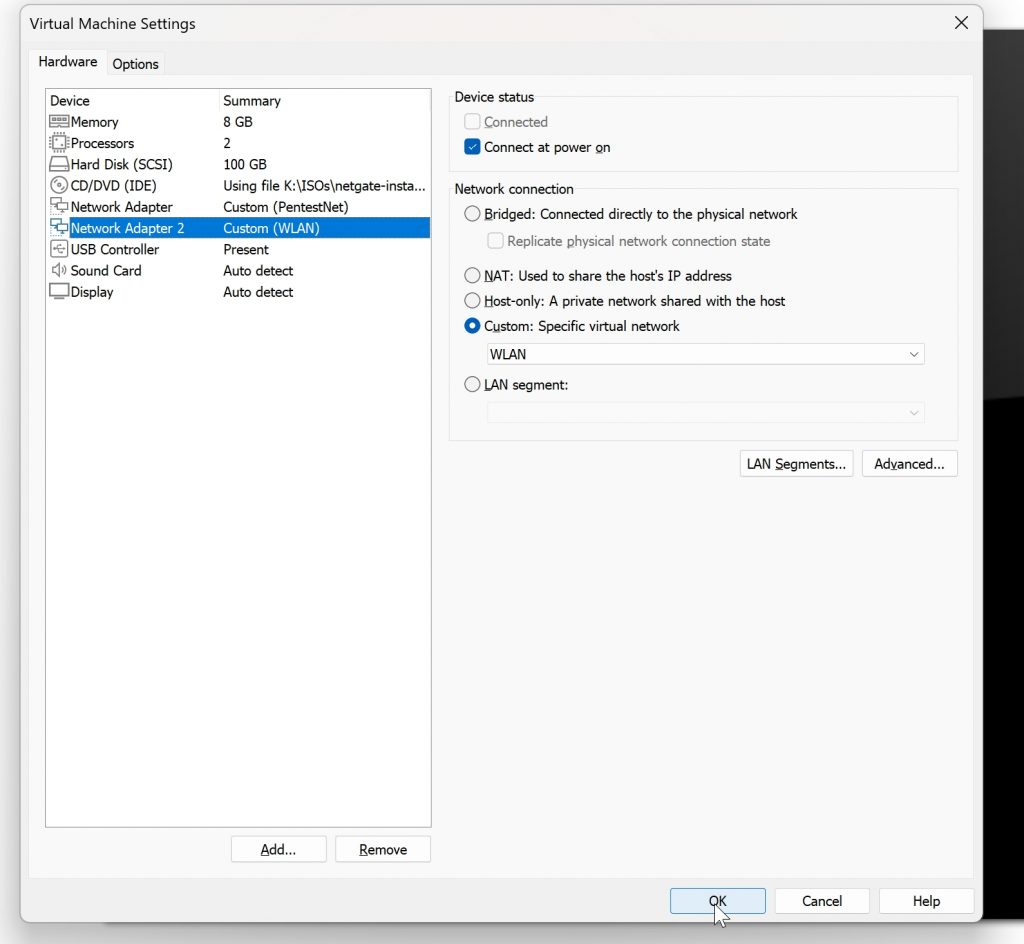The width and height of the screenshot is (1024, 944).
Task: Click the Advanced button
Action: (x=909, y=464)
